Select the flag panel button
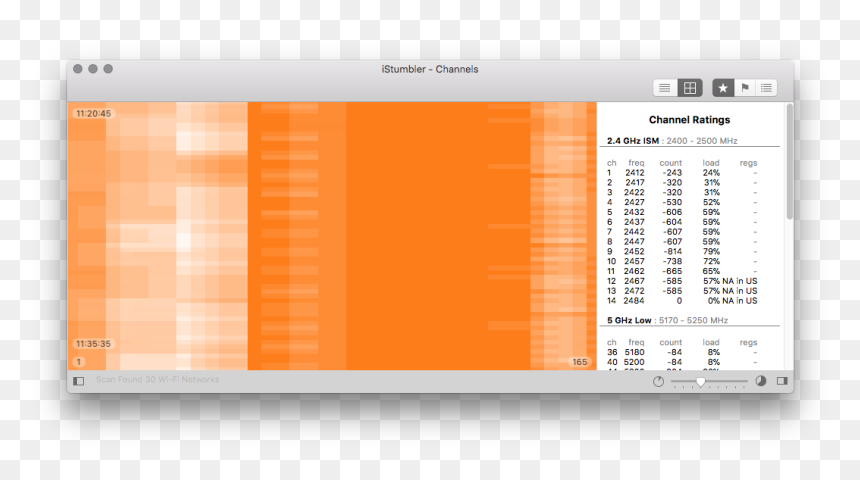Image resolution: width=860 pixels, height=480 pixels. click(x=745, y=88)
